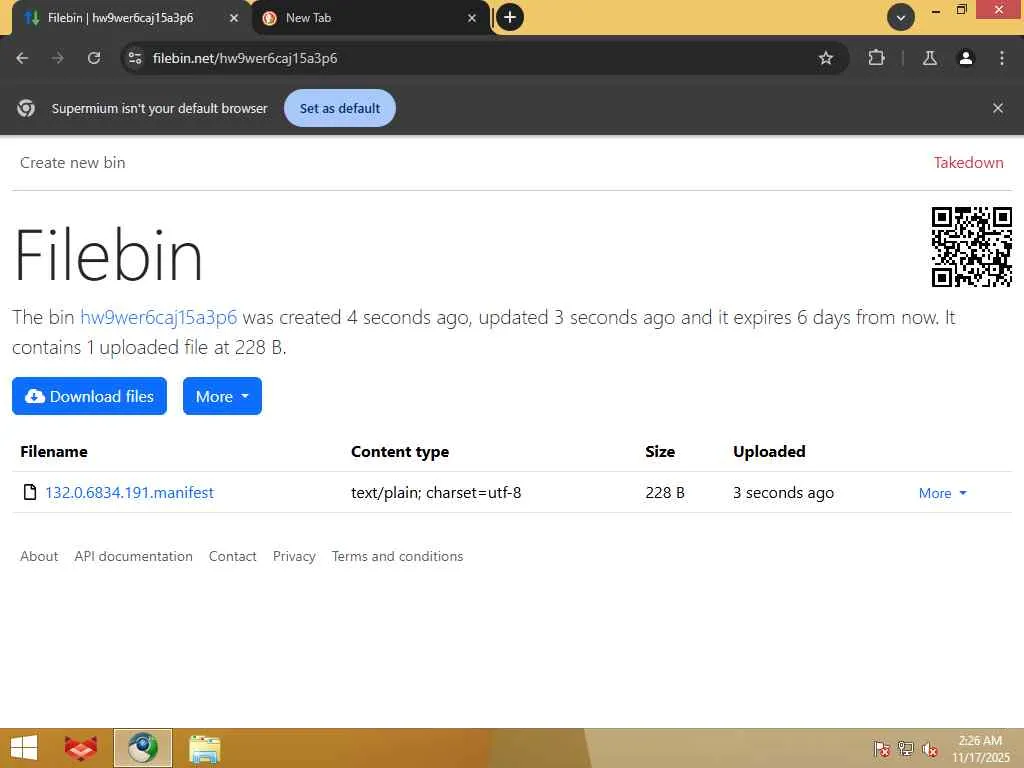Open the About footer link
The width and height of the screenshot is (1024, 768).
click(39, 556)
